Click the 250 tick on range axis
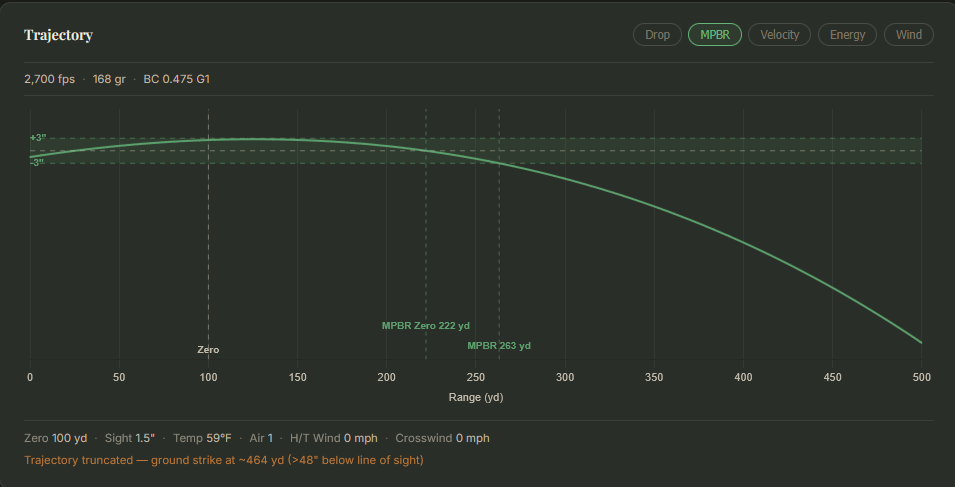Viewport: 955px width, 487px height. 476,377
